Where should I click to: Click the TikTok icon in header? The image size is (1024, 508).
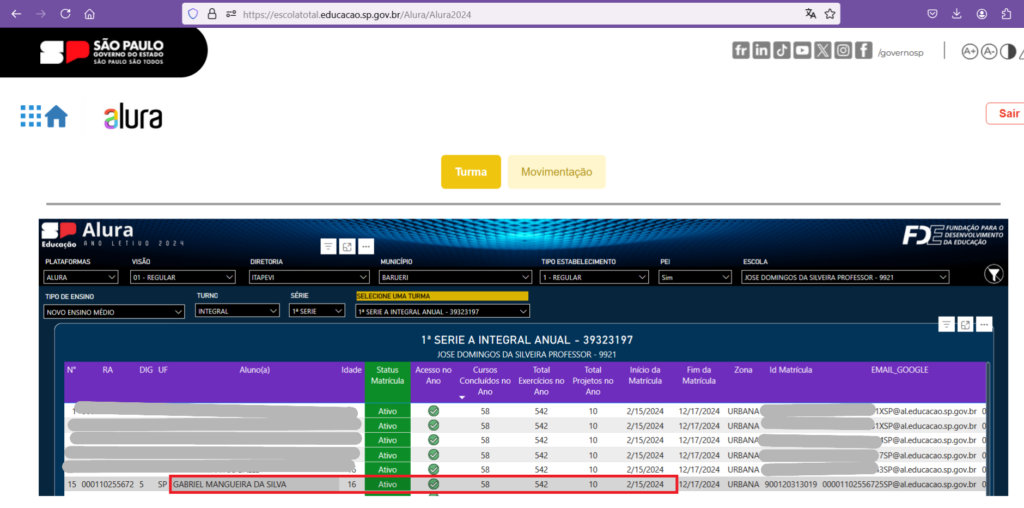tap(781, 51)
